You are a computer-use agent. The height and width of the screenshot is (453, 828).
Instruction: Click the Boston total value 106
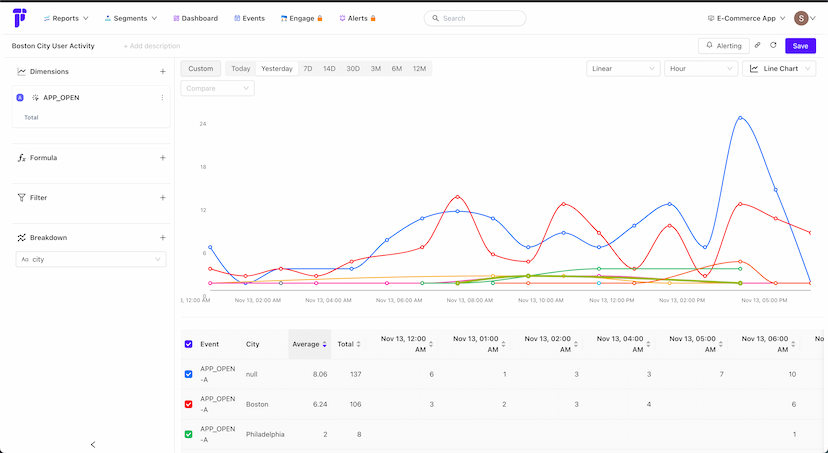(x=355, y=404)
